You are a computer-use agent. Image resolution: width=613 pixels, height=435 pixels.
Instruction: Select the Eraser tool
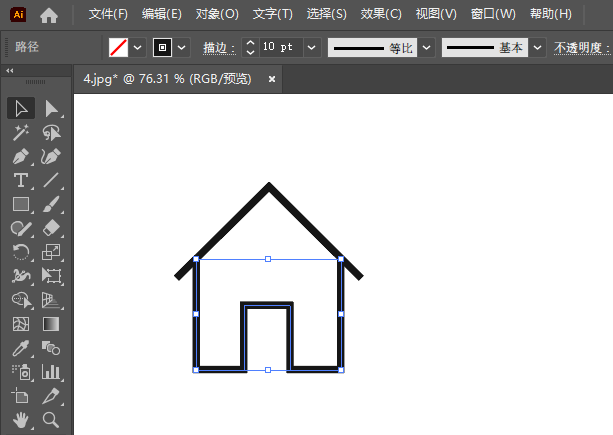pos(51,228)
